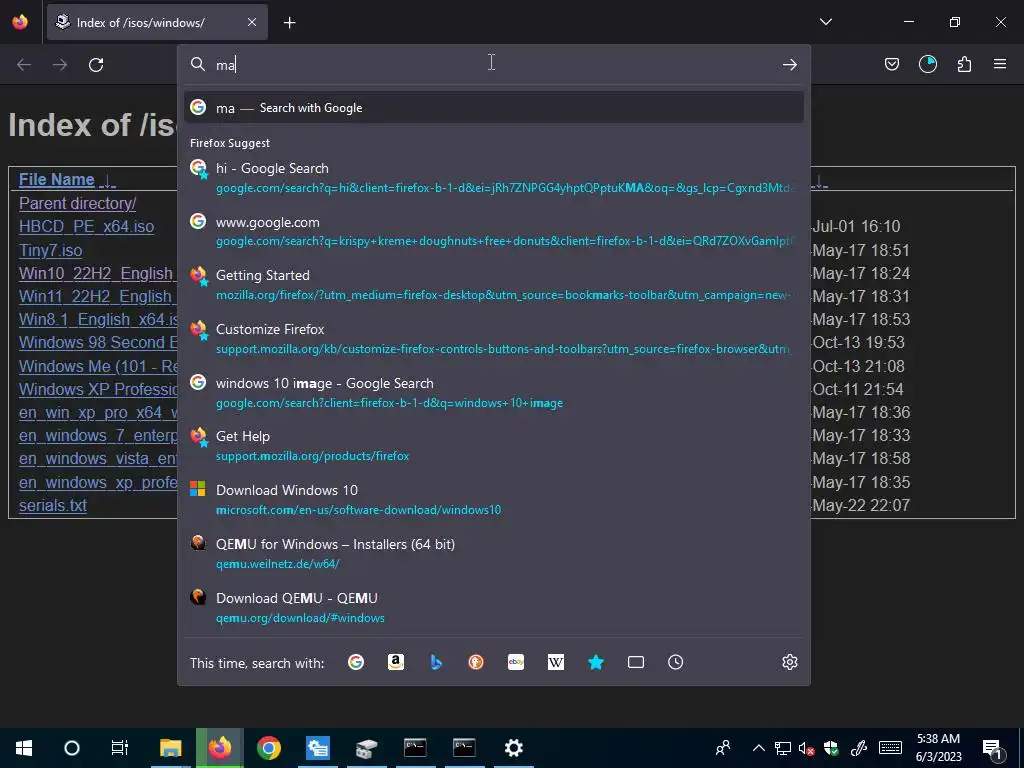Open the Win10_22H2_English file link
This screenshot has width=1024, height=768.
97,273
